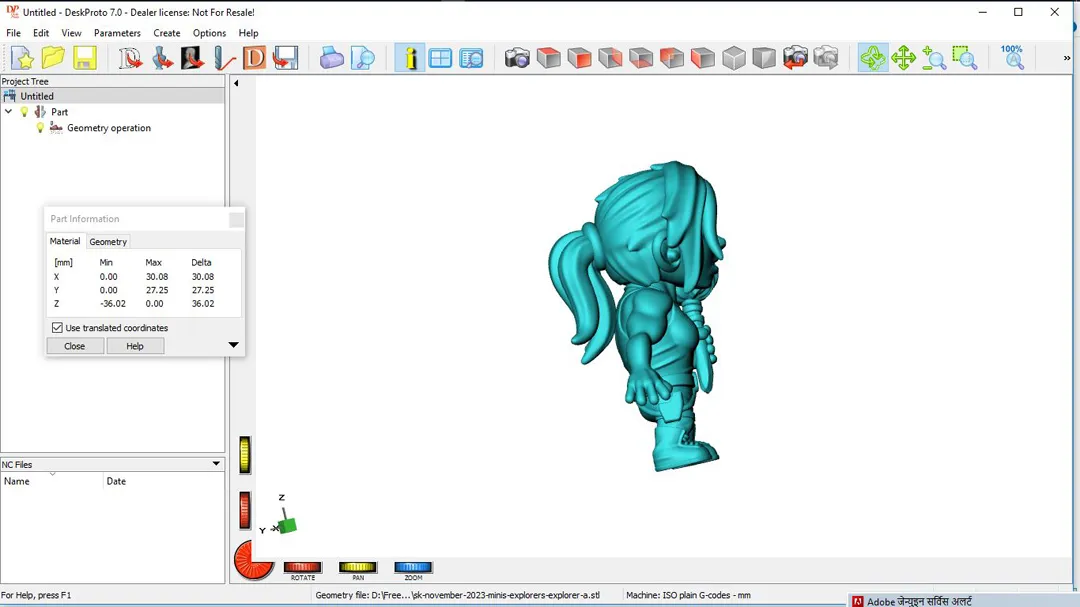
Task: Toggle the lightbulb visibility for Part
Action: (x=24, y=112)
